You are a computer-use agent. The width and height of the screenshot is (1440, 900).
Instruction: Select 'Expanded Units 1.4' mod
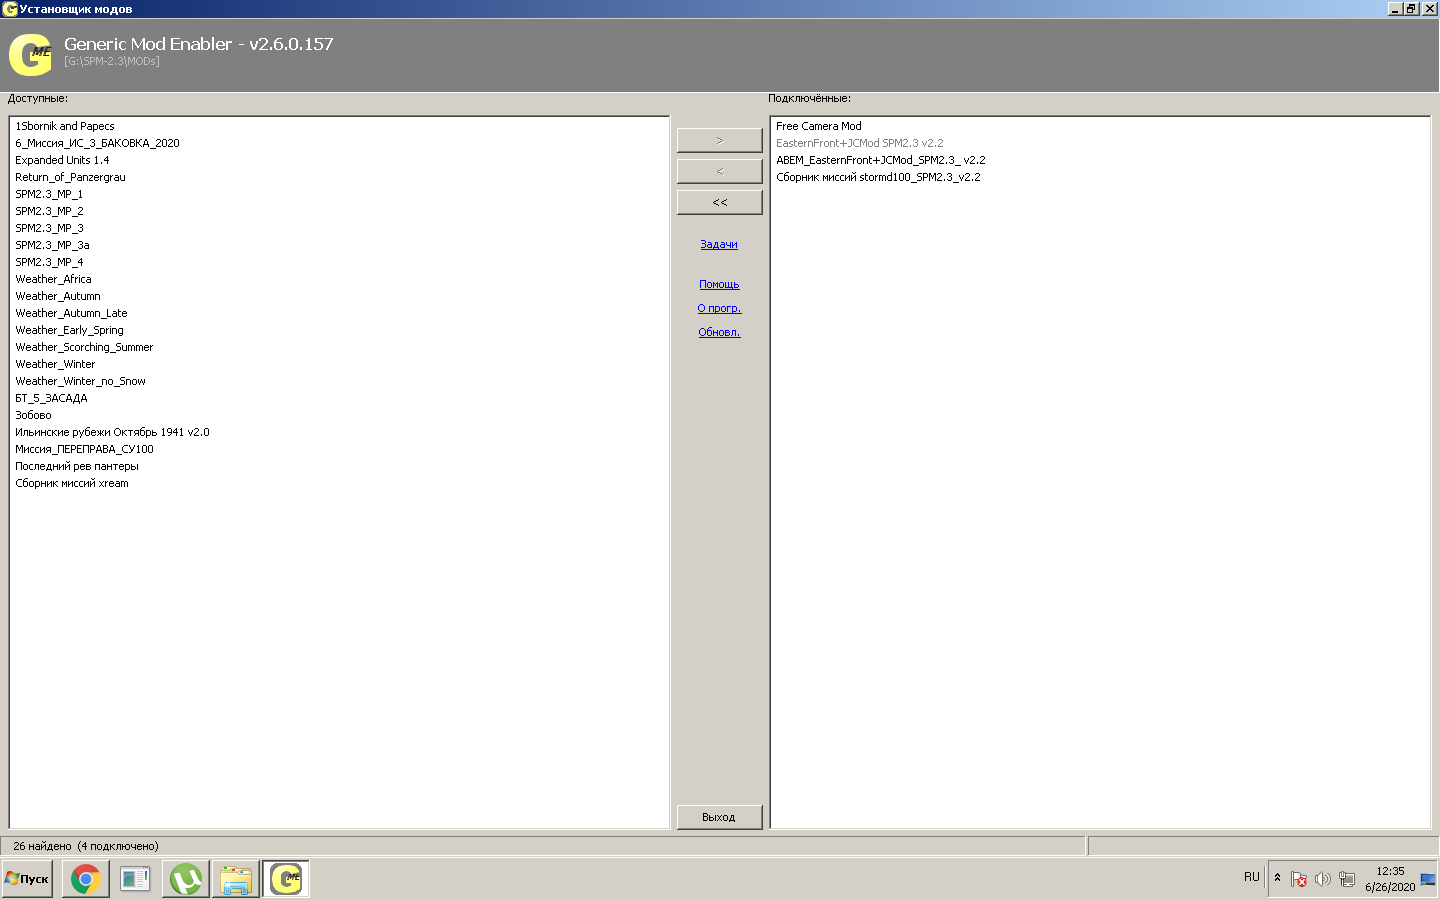62,160
